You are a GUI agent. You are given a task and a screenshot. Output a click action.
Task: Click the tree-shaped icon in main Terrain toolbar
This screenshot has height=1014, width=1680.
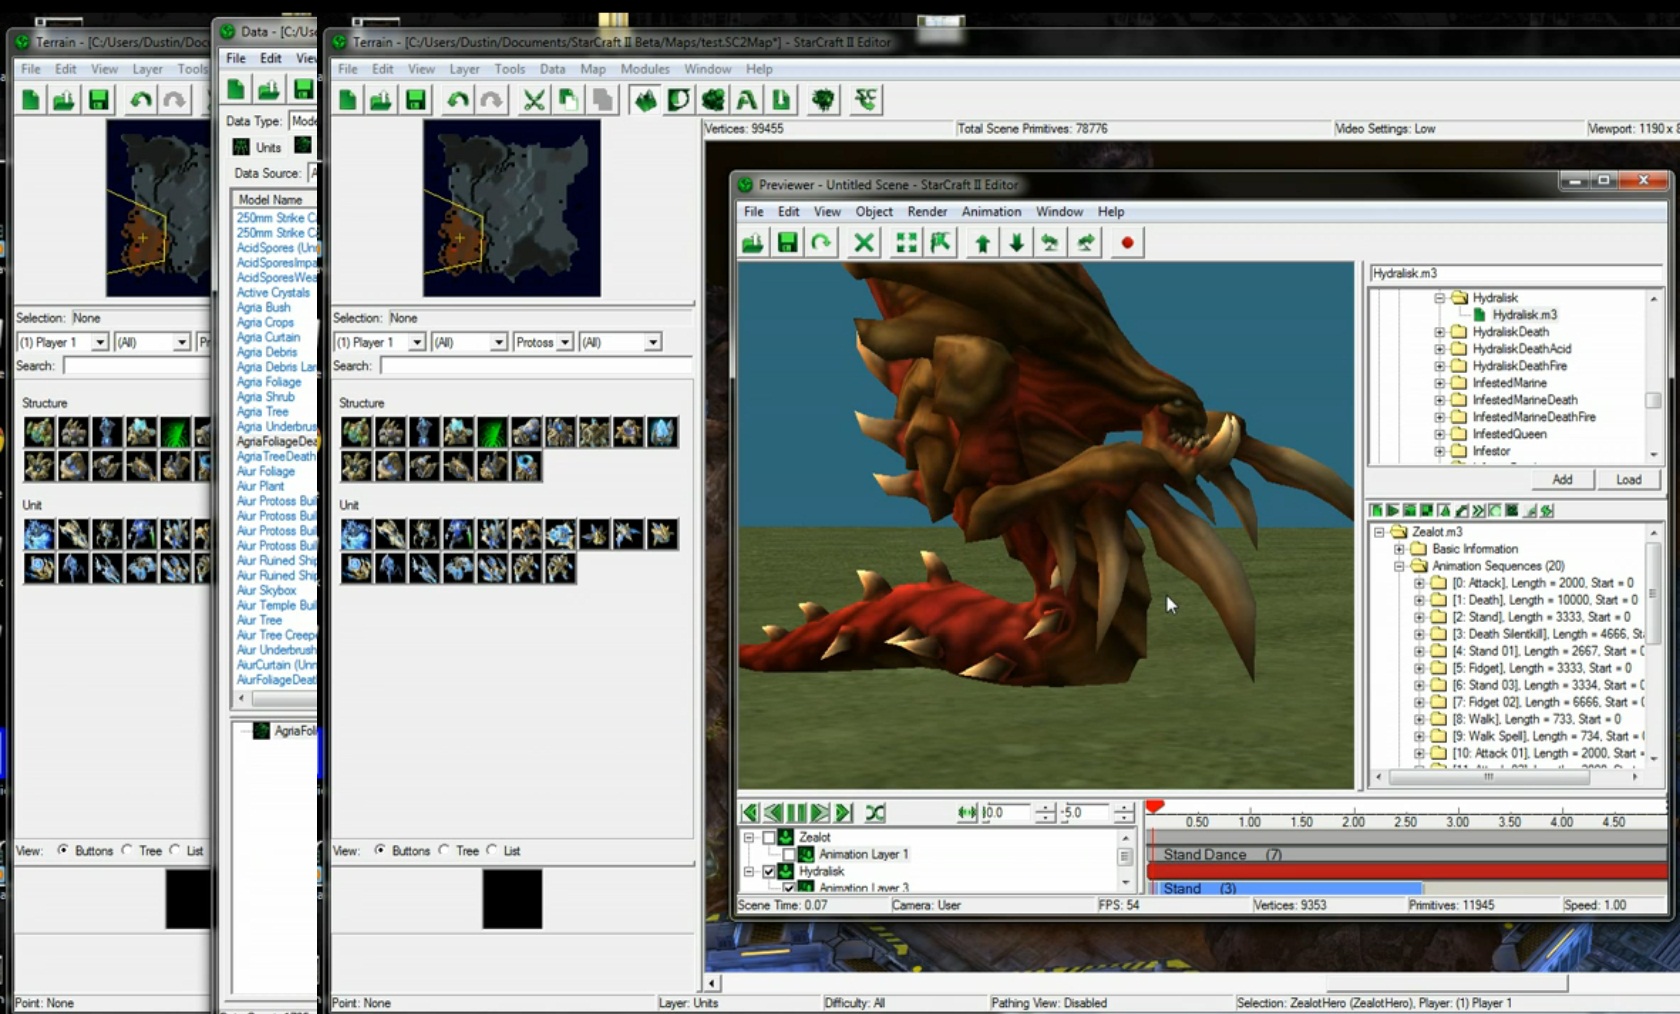(823, 100)
